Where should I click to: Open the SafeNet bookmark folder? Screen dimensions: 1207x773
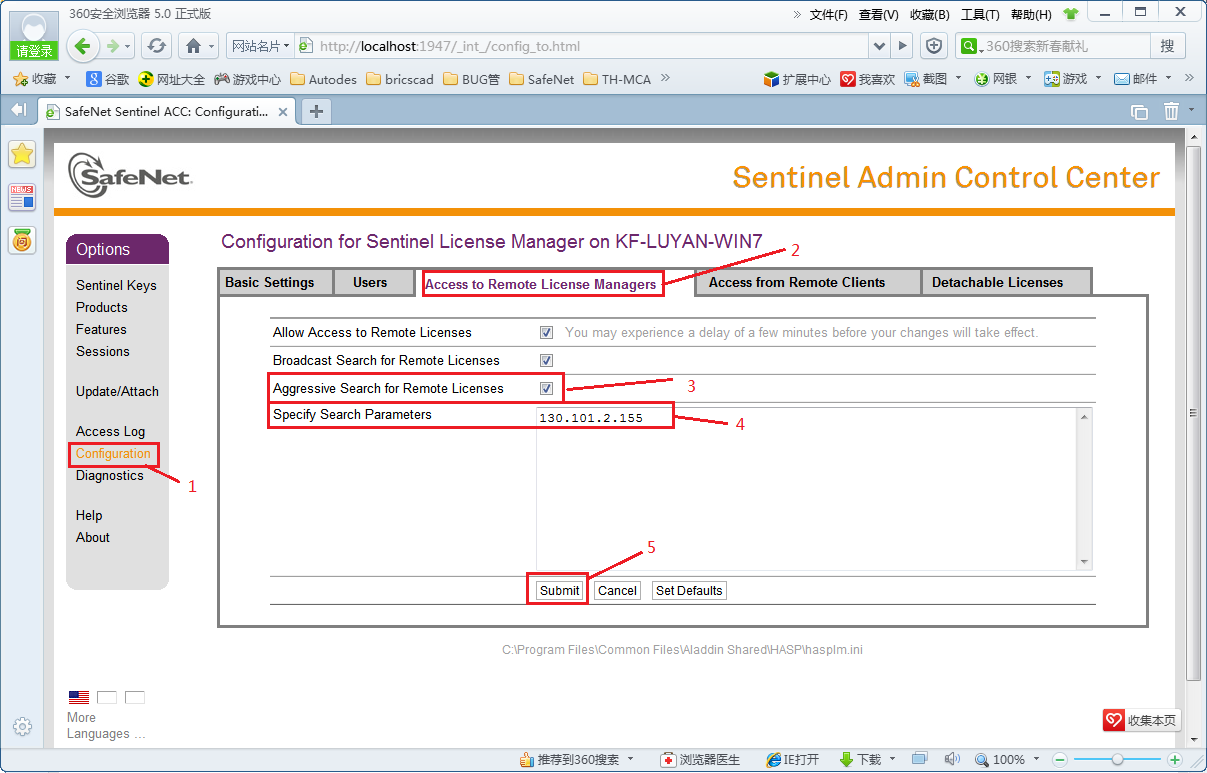click(x=541, y=79)
